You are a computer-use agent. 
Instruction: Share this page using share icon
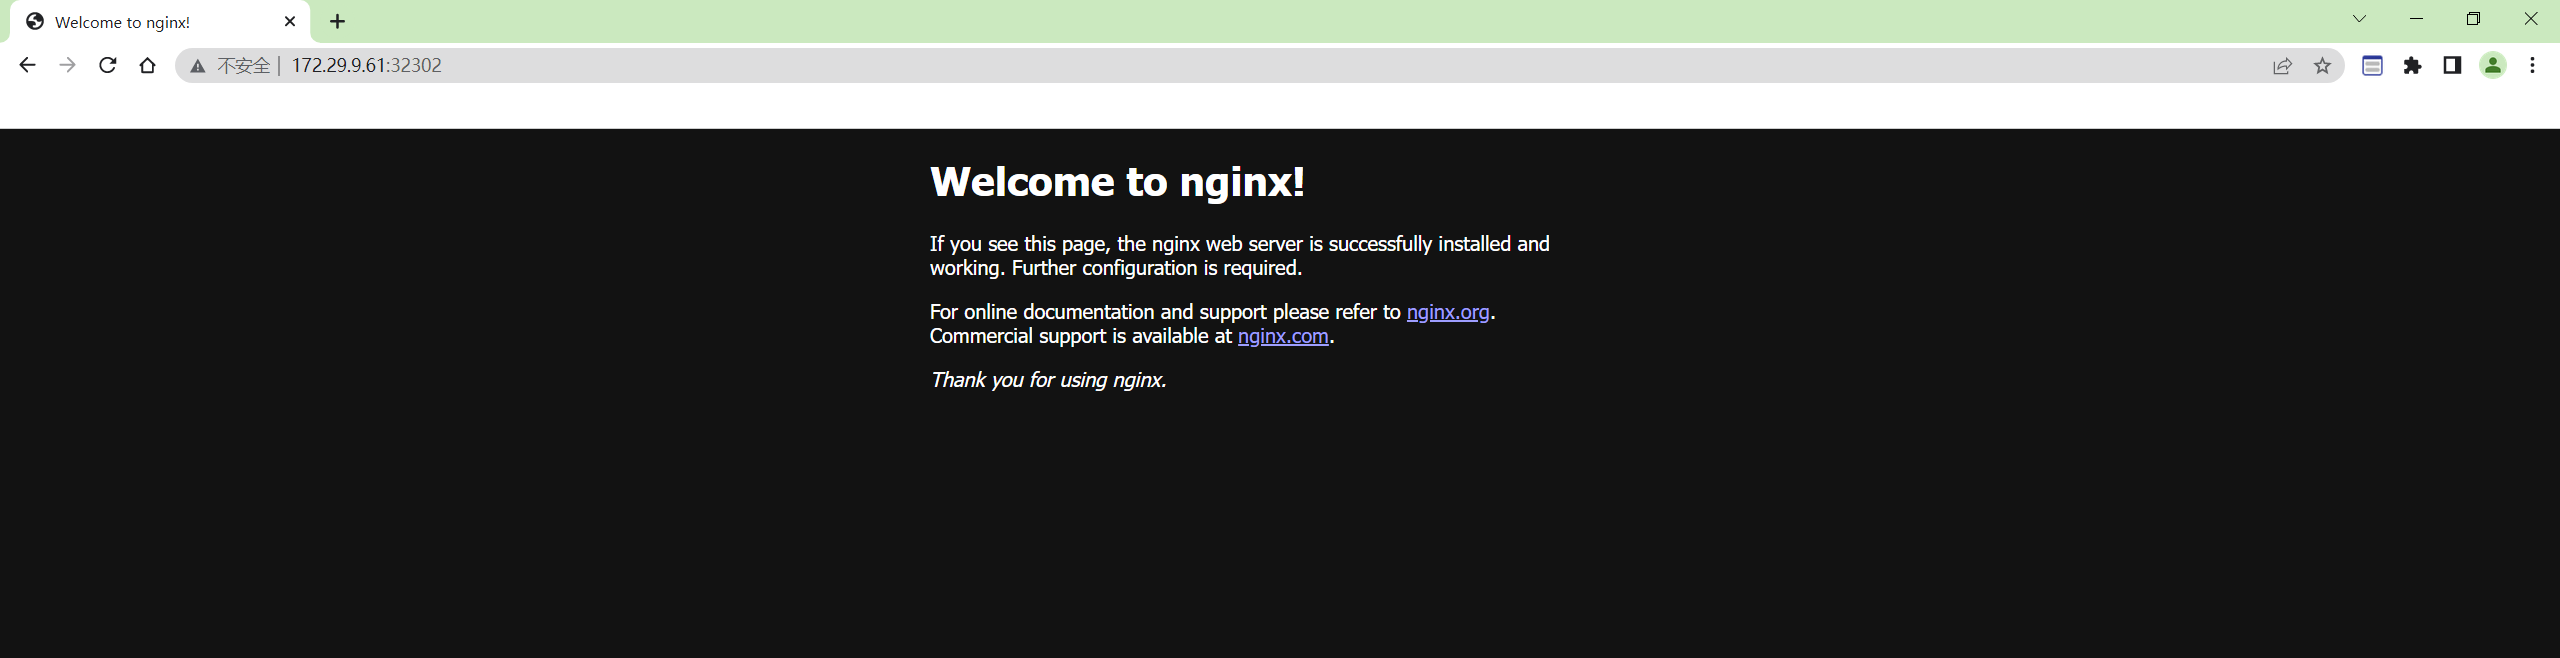tap(2282, 66)
